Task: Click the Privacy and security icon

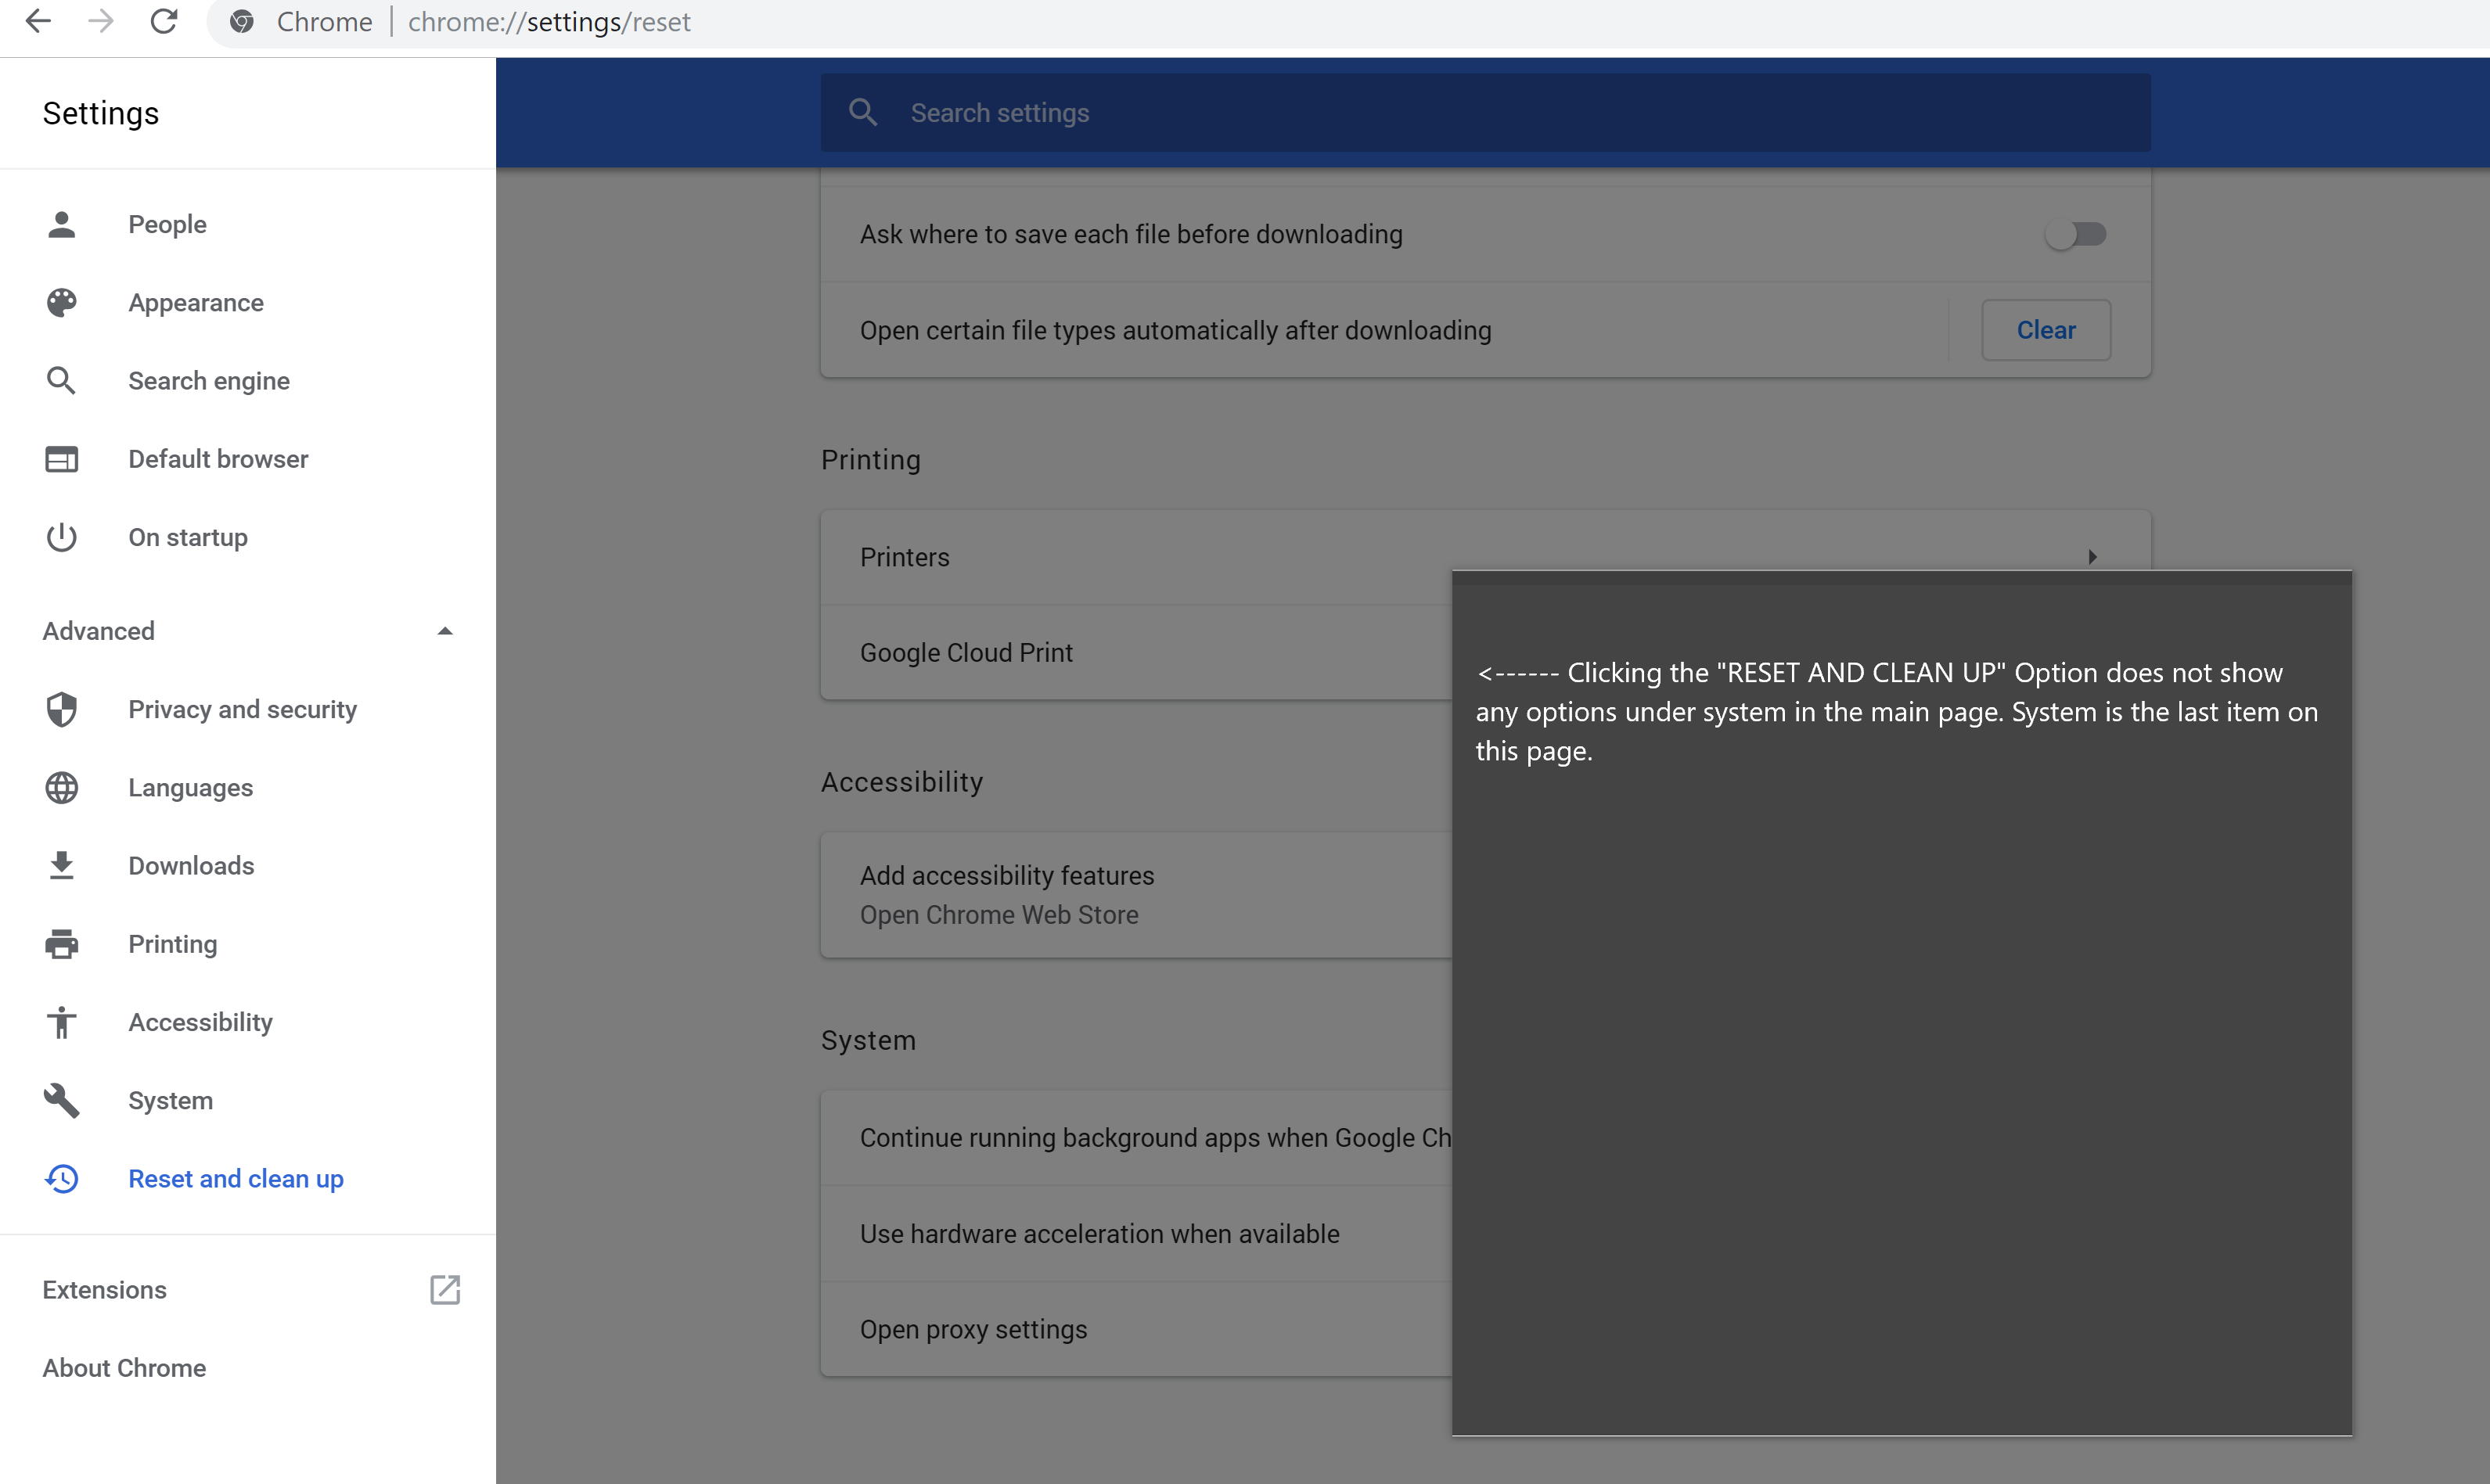Action: pos(62,709)
